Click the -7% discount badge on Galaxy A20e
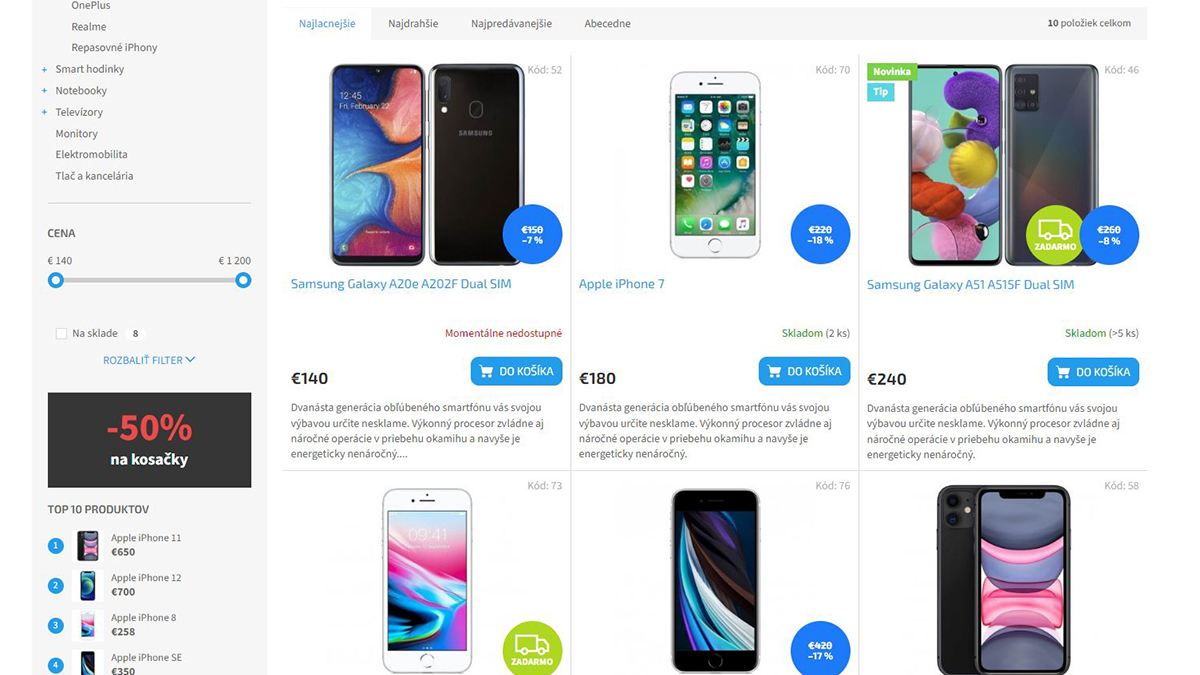 pos(532,235)
